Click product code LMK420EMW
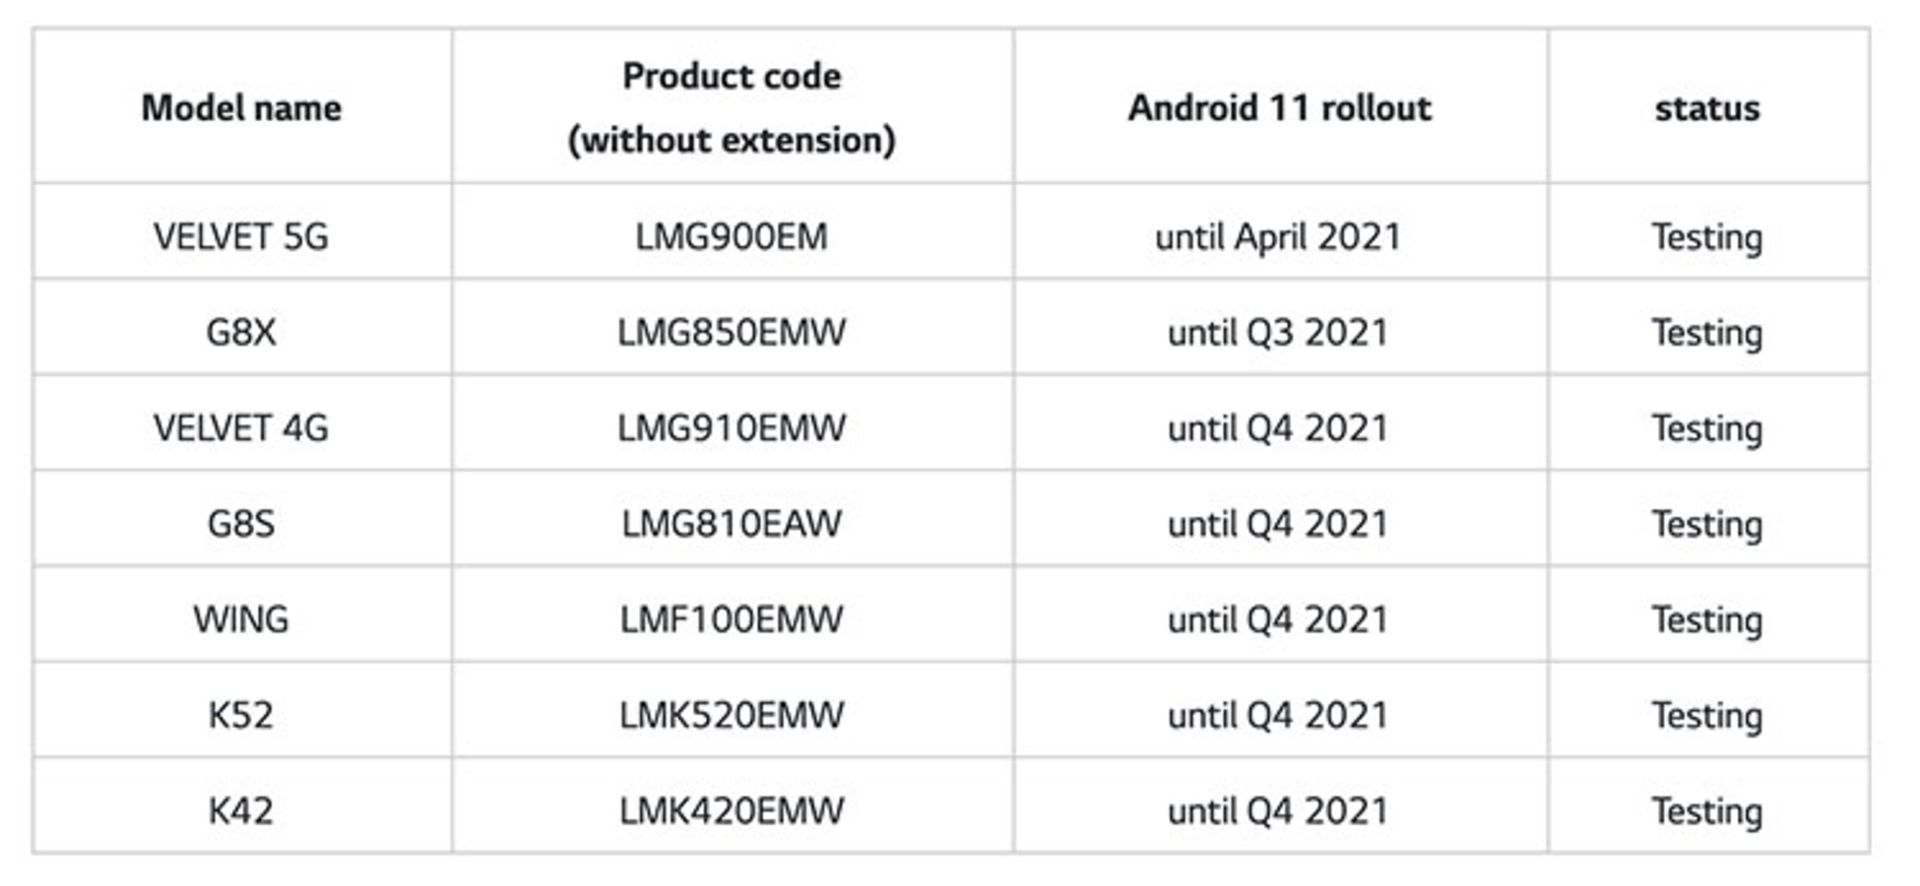The height and width of the screenshot is (886, 1920). pyautogui.click(x=731, y=810)
